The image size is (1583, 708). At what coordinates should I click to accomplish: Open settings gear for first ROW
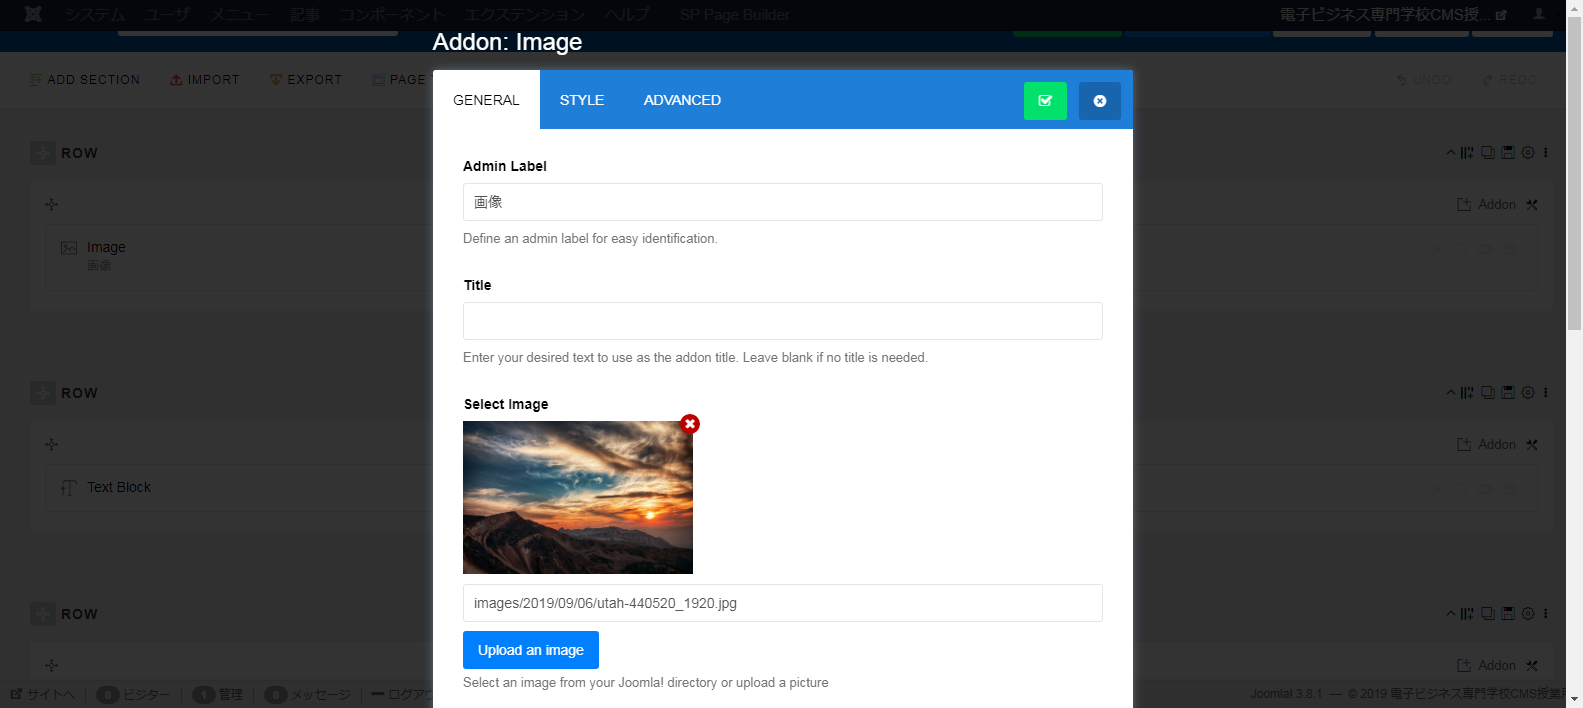(x=1528, y=153)
